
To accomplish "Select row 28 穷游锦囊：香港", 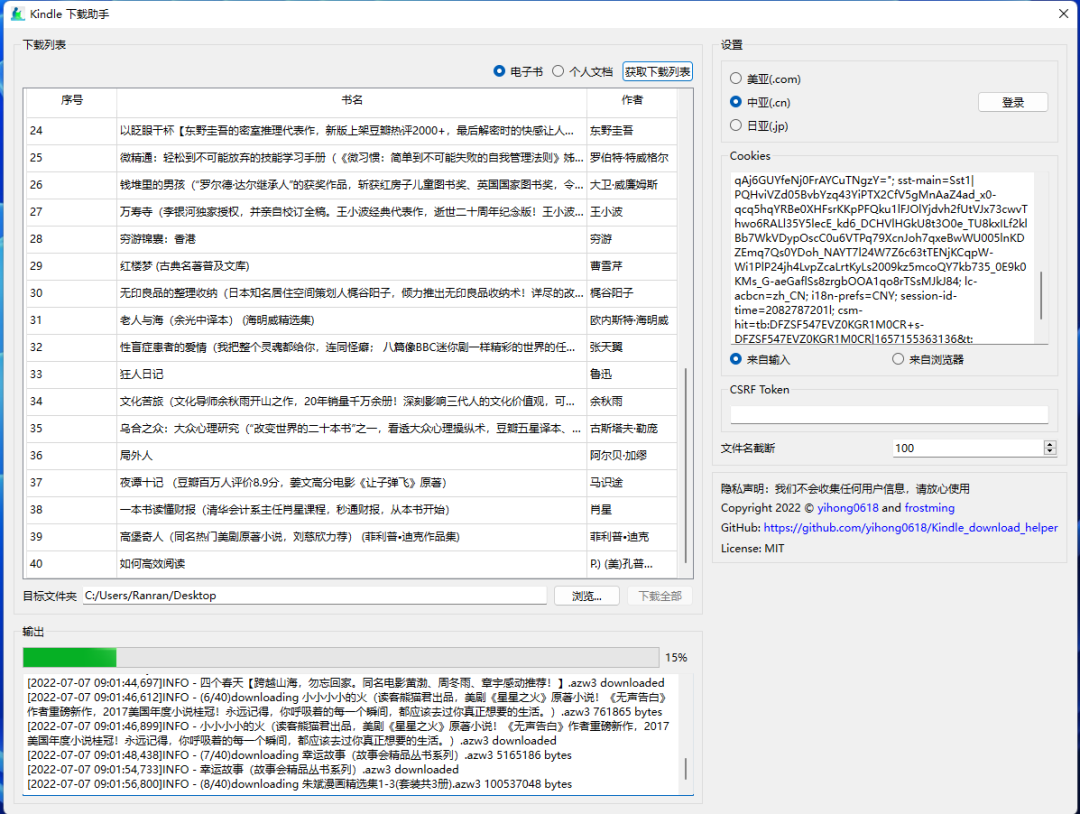I will 352,239.
